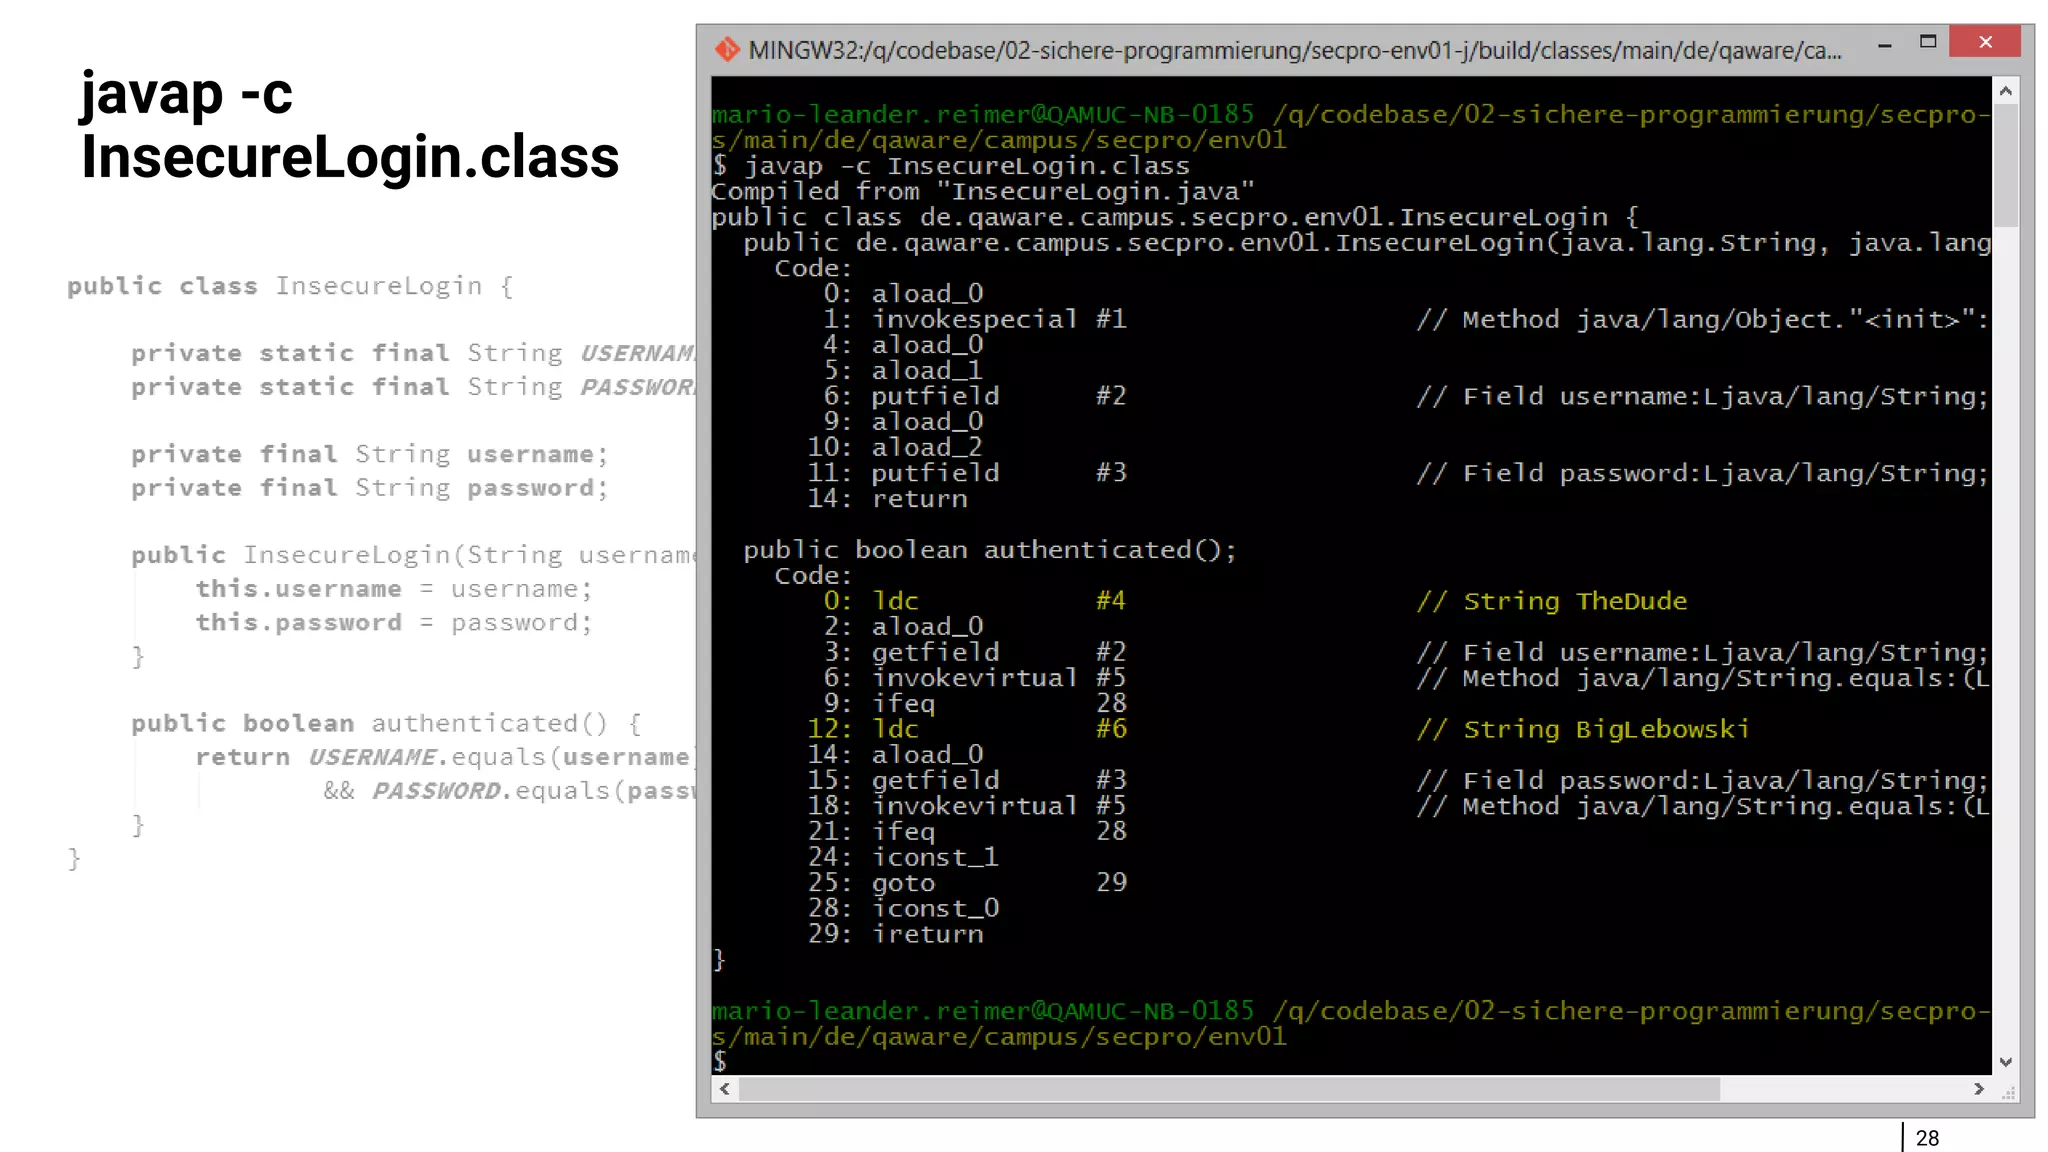The image size is (2048, 1152).
Task: Click the vertical scrollbar thumb
Action: tap(2005, 165)
